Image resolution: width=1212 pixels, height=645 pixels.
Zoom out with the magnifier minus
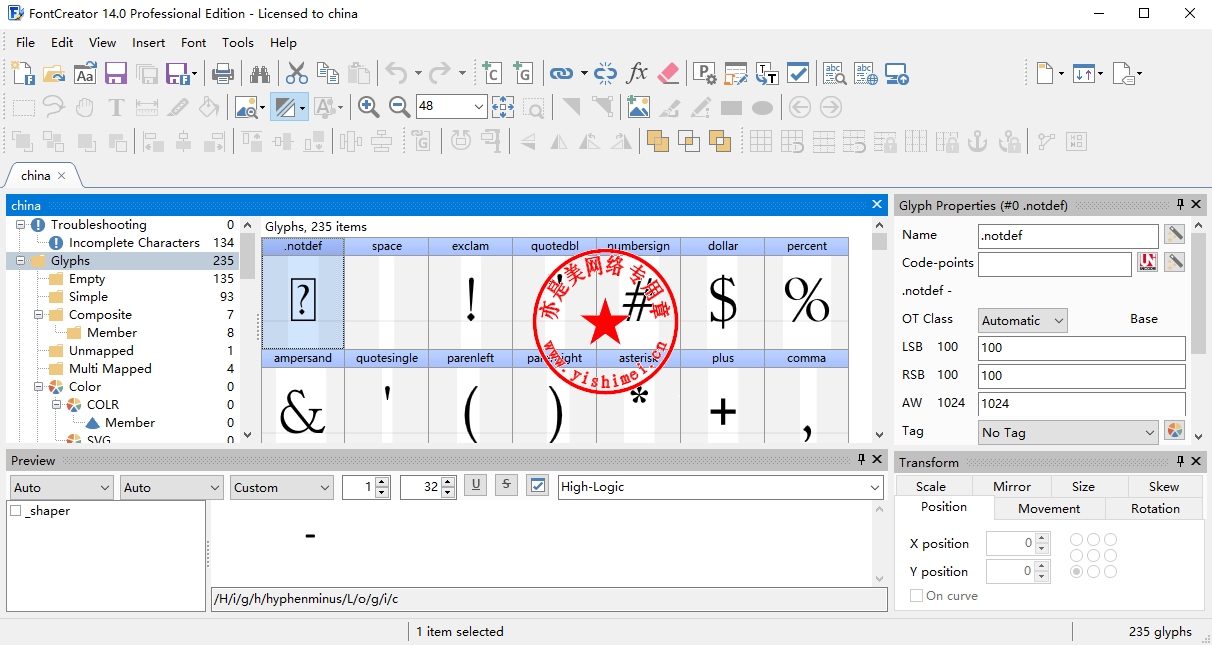click(x=400, y=107)
